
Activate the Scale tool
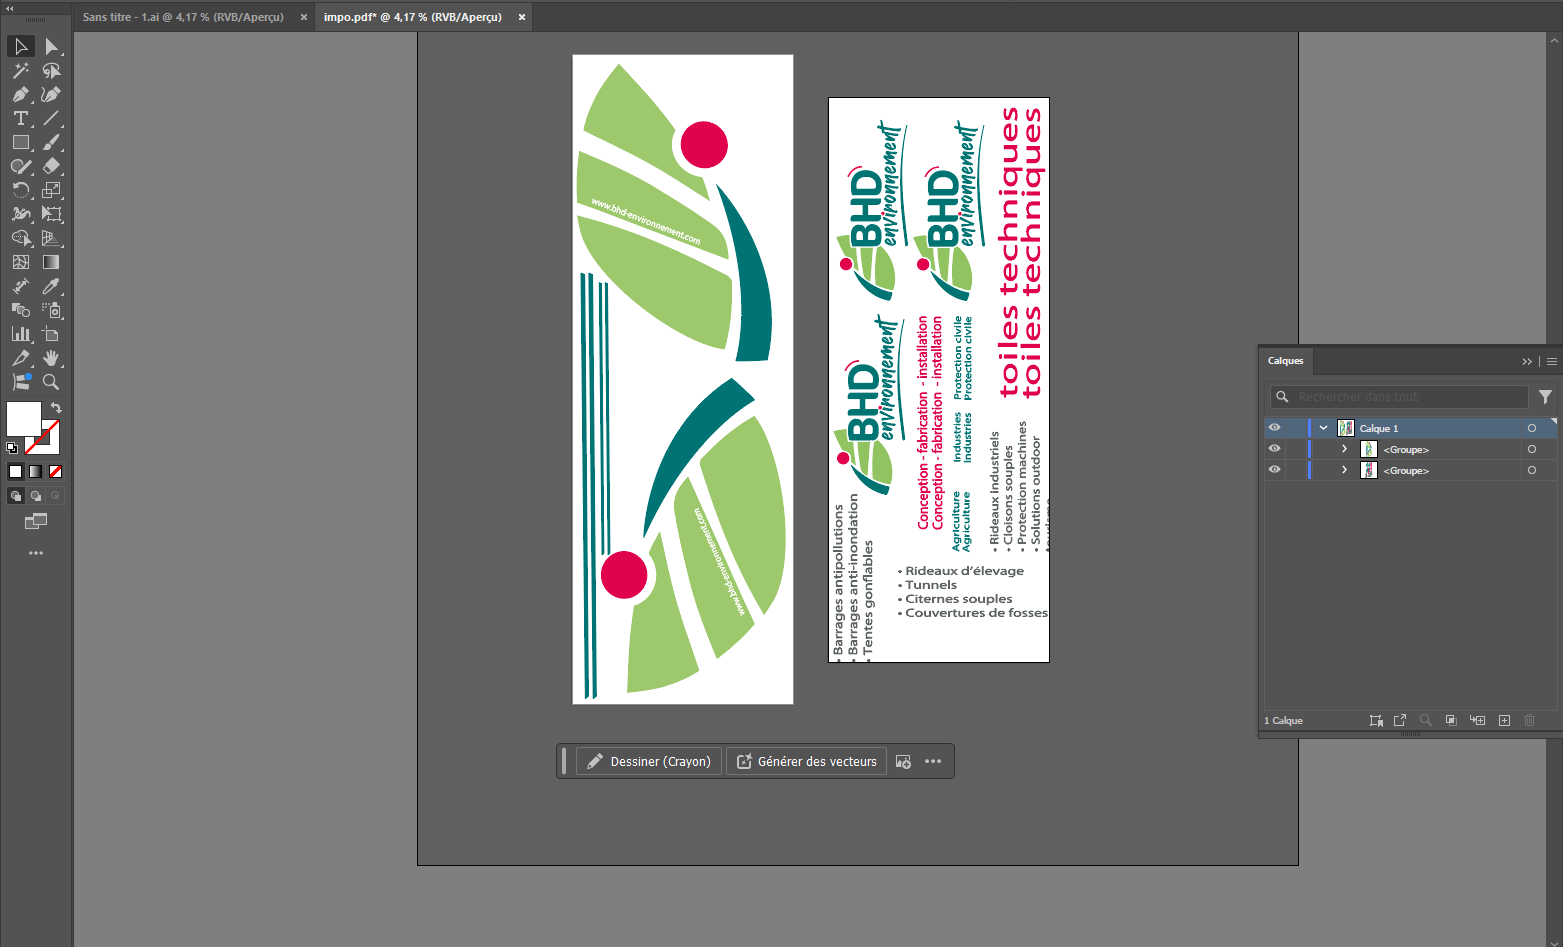(x=51, y=190)
